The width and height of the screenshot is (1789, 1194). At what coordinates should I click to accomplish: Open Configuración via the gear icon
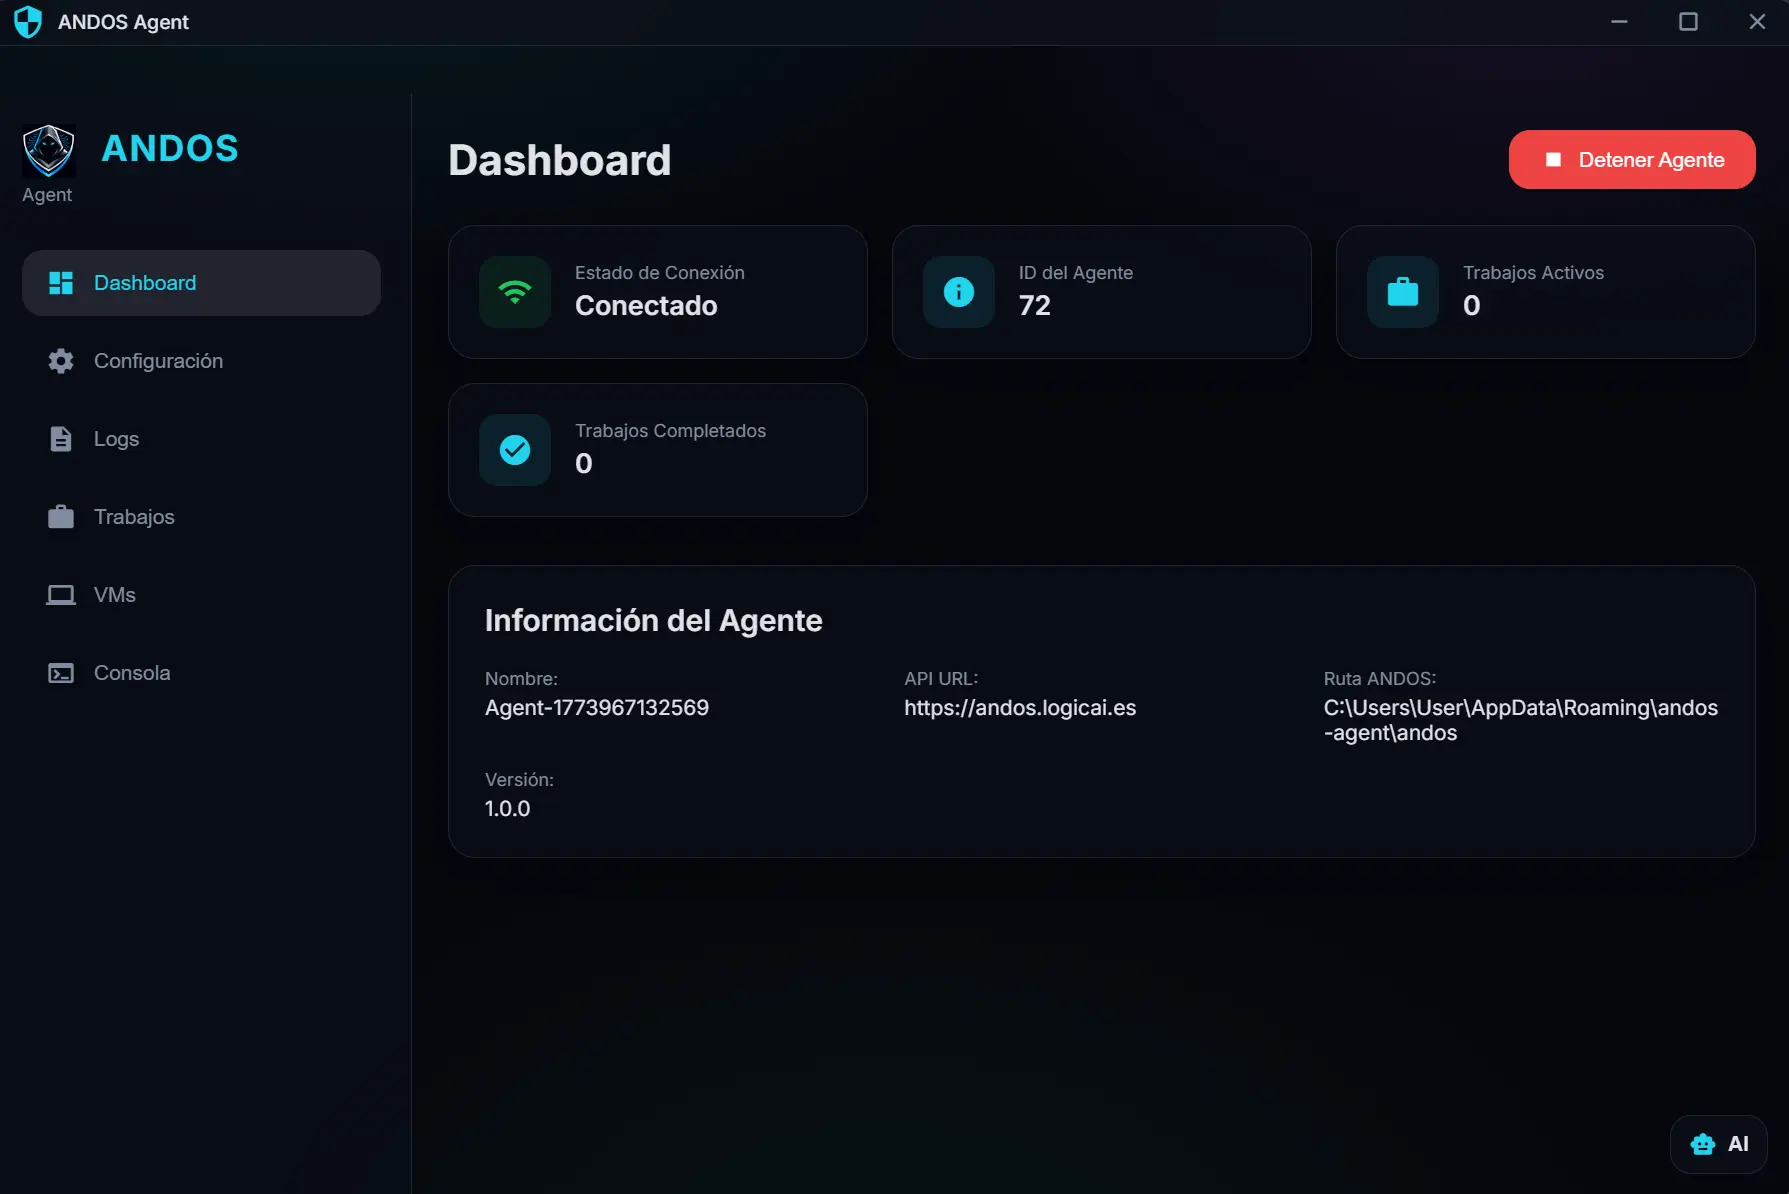coord(60,361)
